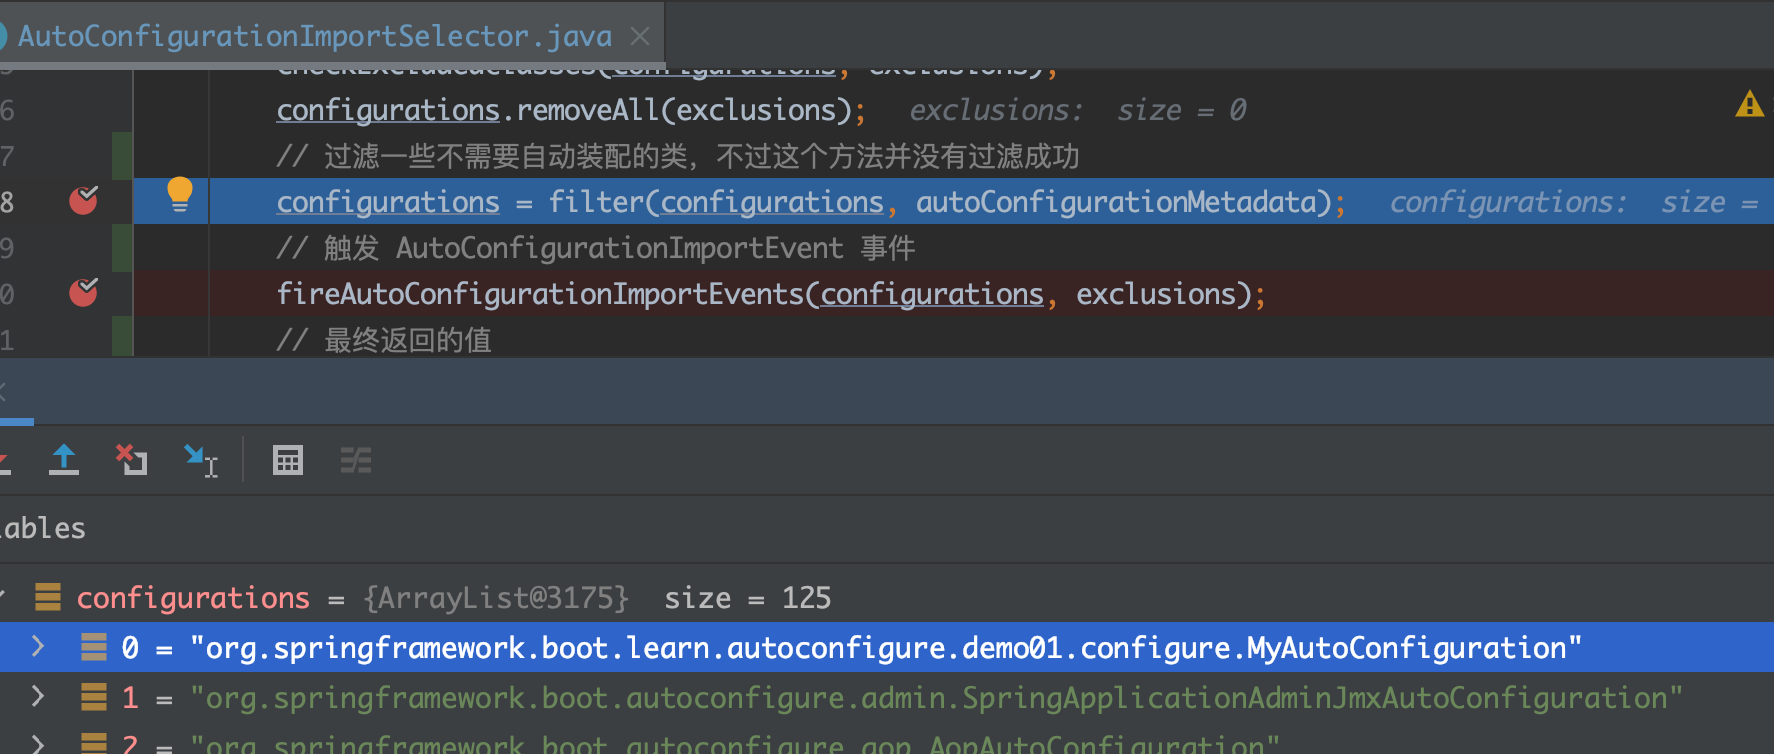Click the Evaluate Expression calculator icon
The width and height of the screenshot is (1774, 754).
tap(288, 460)
